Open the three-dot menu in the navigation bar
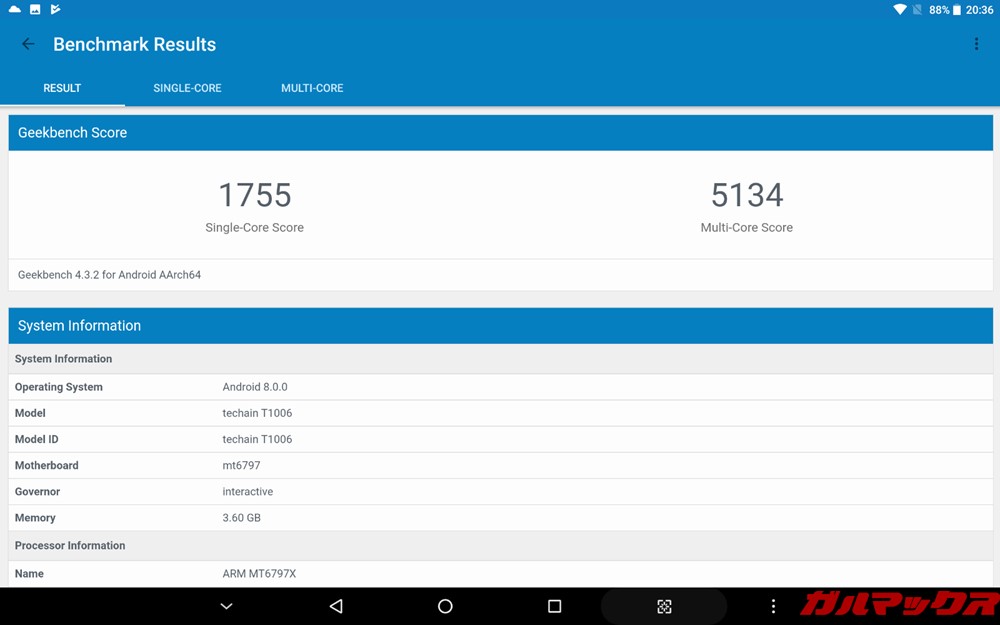The height and width of the screenshot is (625, 1000). click(x=773, y=606)
